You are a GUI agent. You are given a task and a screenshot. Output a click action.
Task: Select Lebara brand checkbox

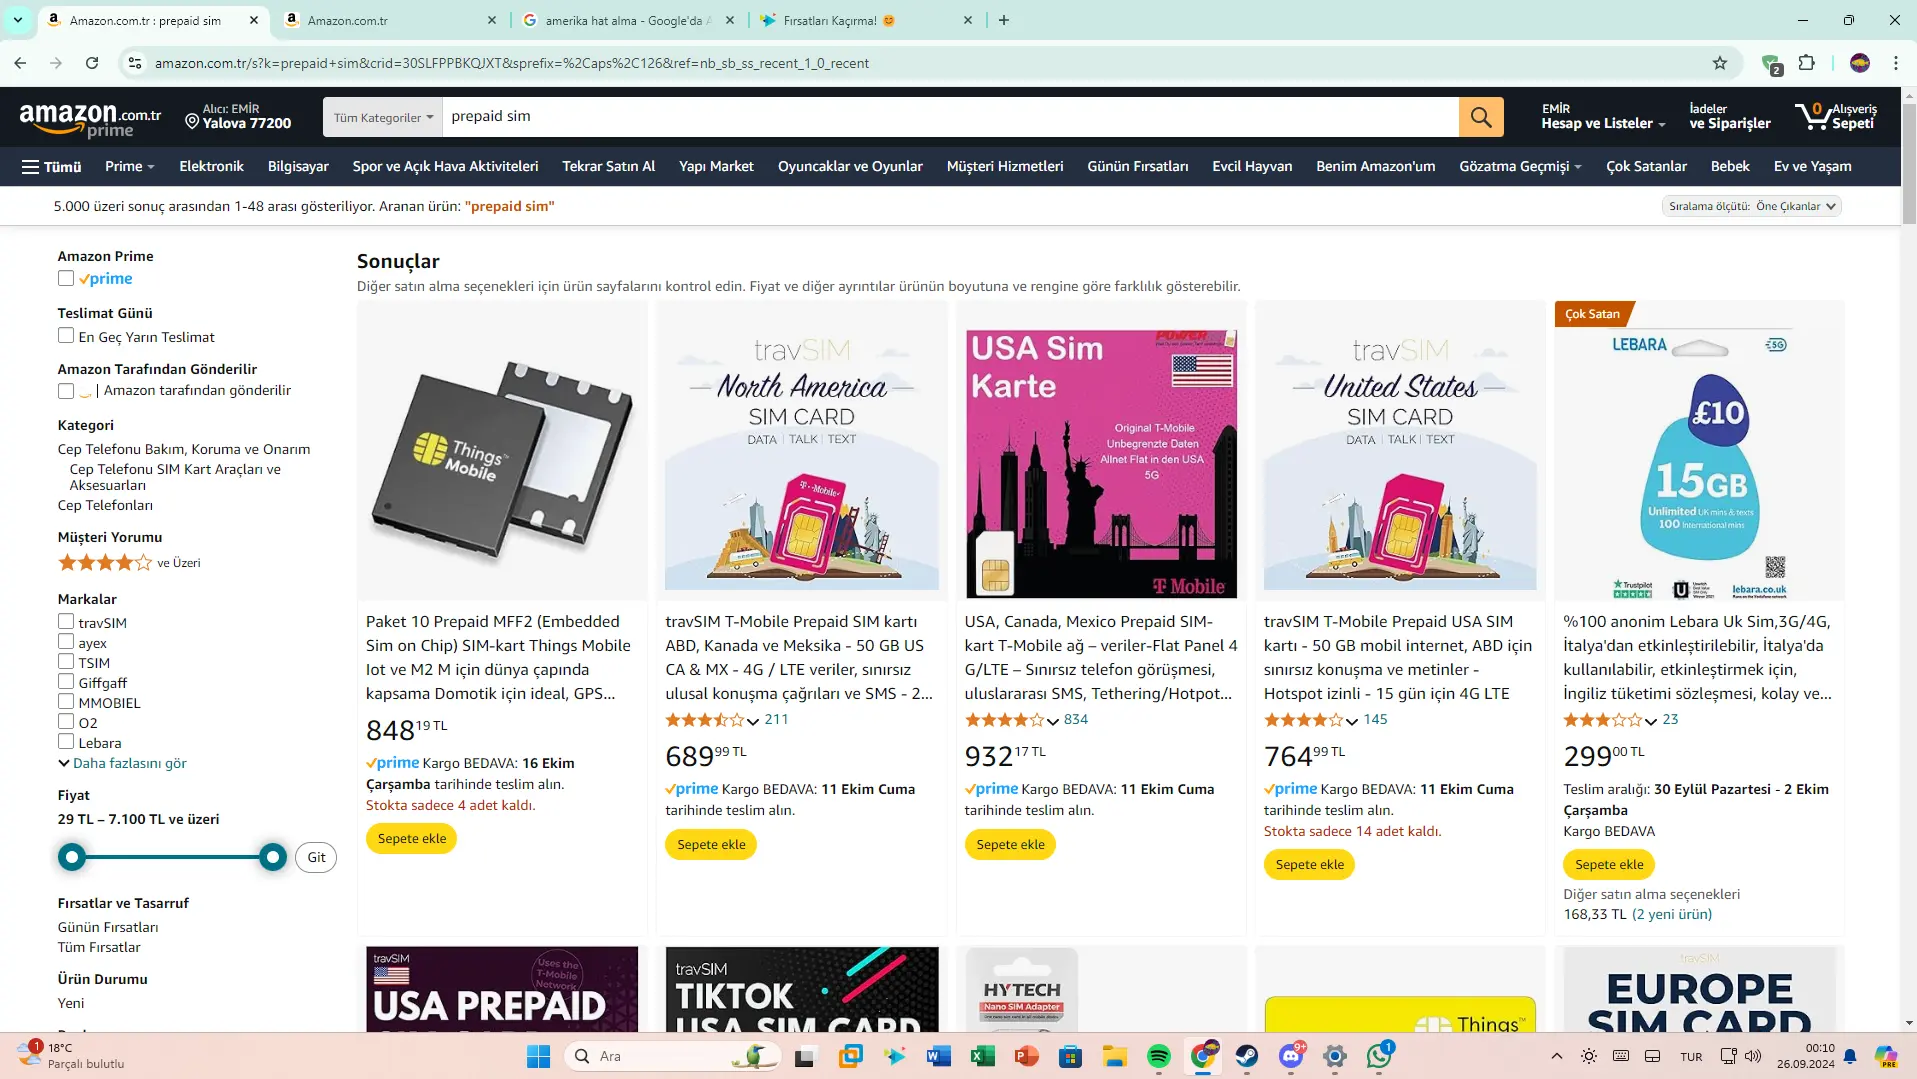coord(66,742)
